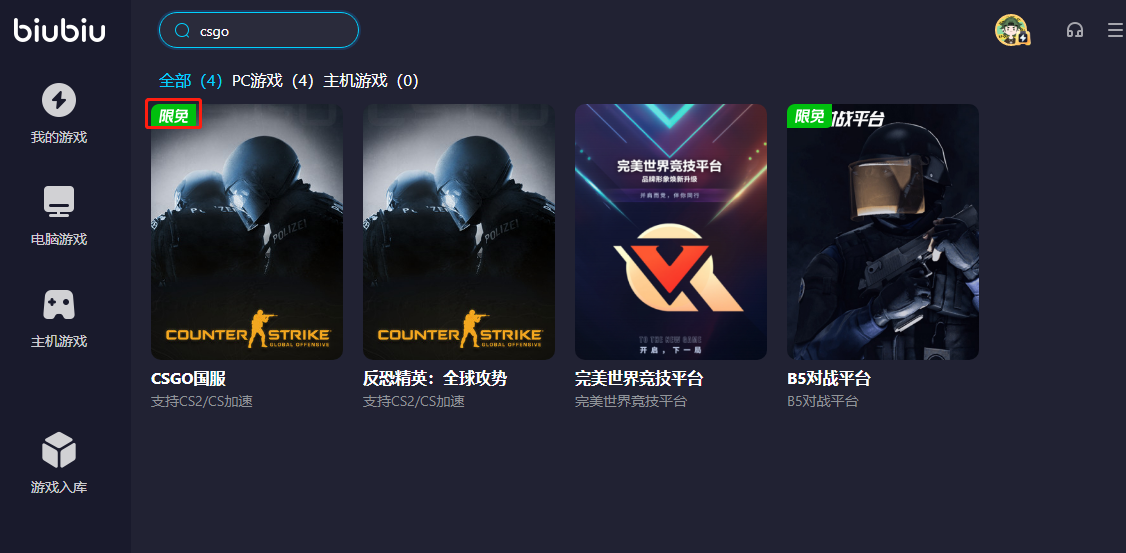Click the 完美世界竞技平台 title link
The image size is (1126, 553).
click(x=639, y=378)
